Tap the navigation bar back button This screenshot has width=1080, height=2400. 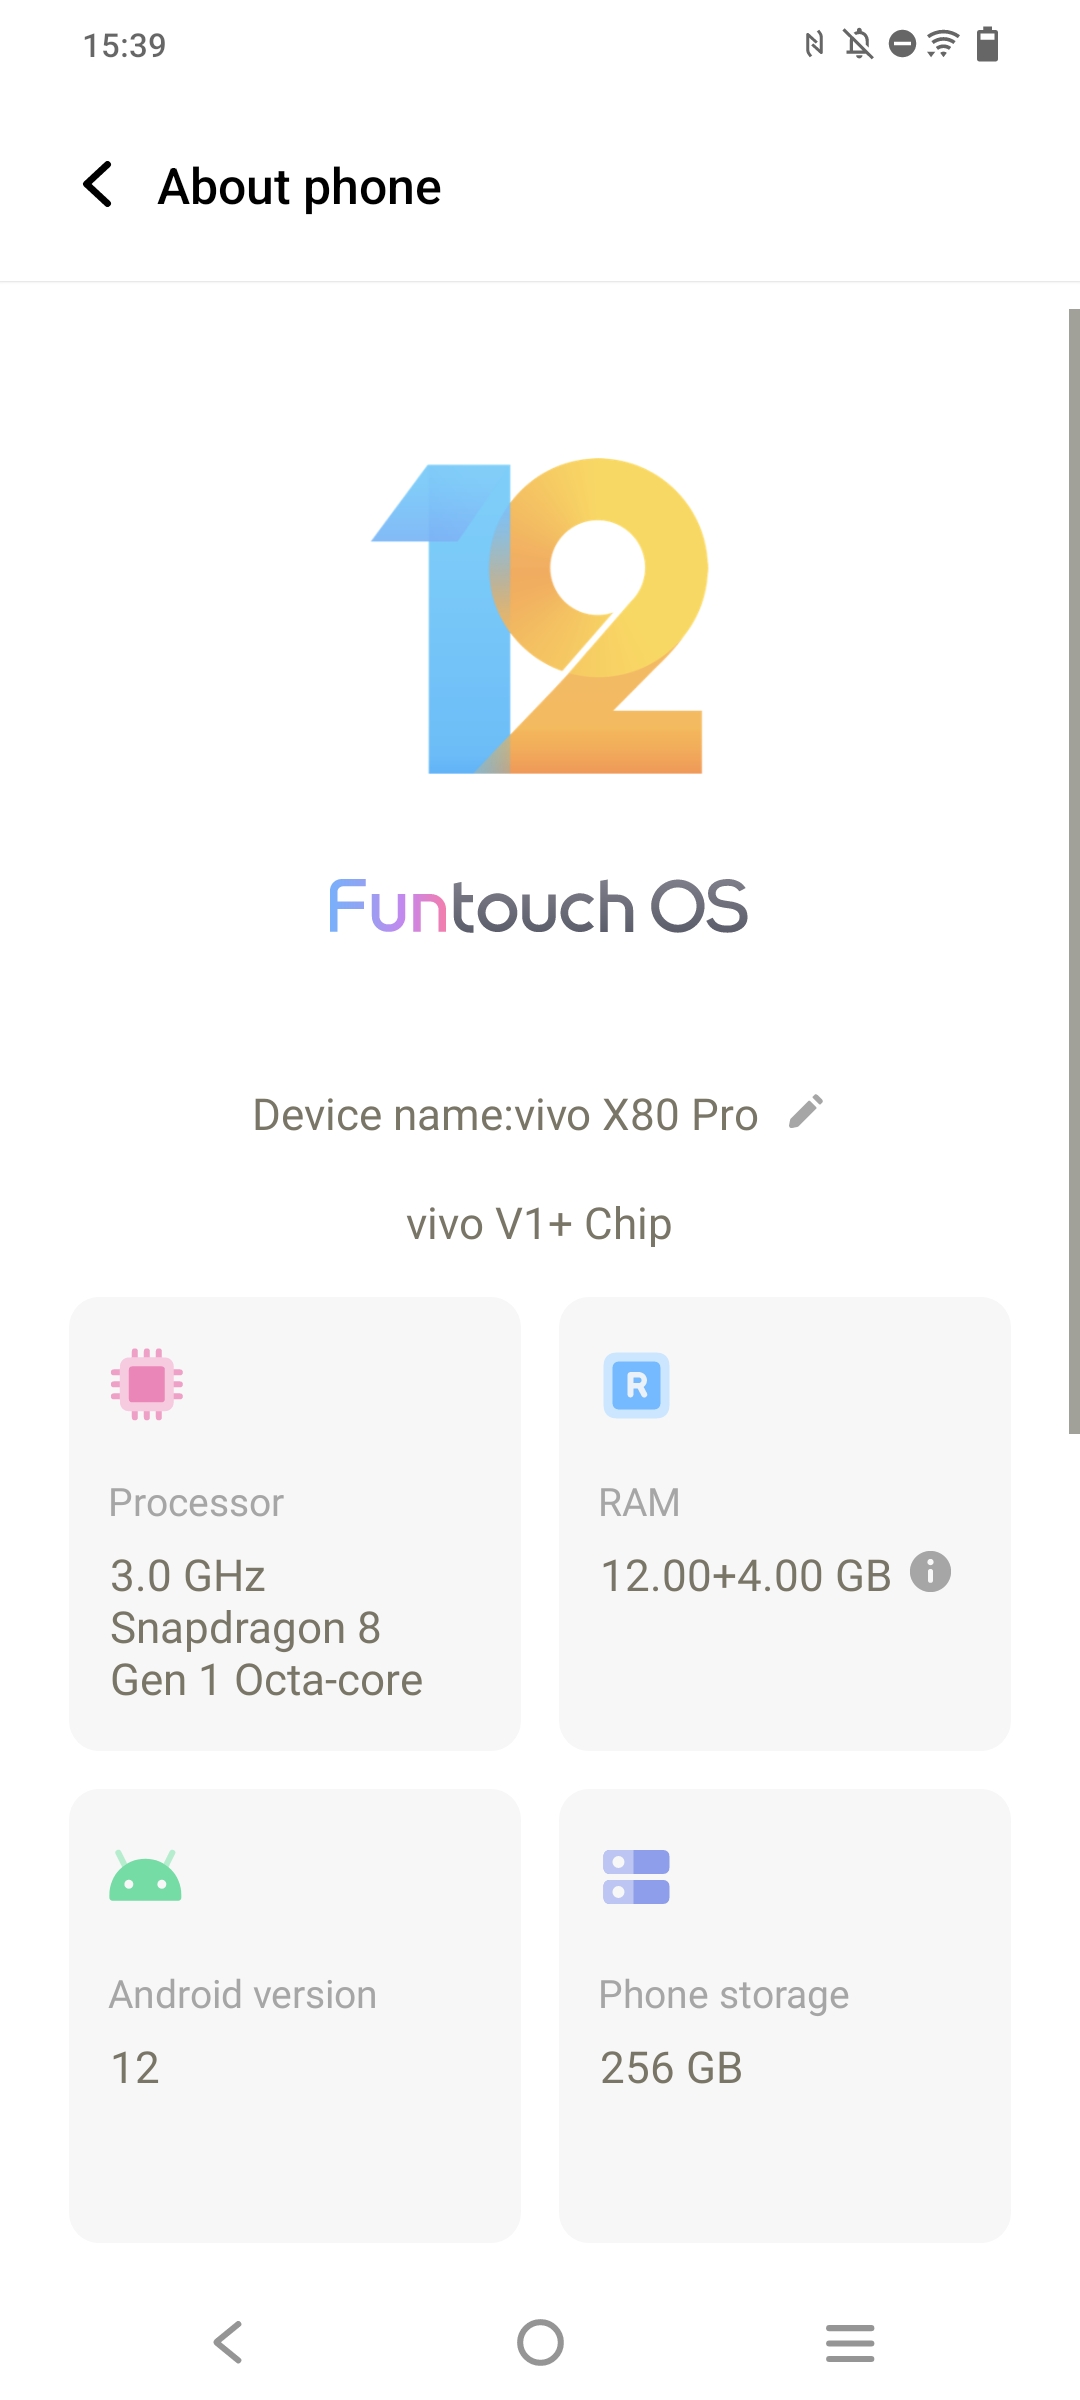click(x=228, y=2342)
